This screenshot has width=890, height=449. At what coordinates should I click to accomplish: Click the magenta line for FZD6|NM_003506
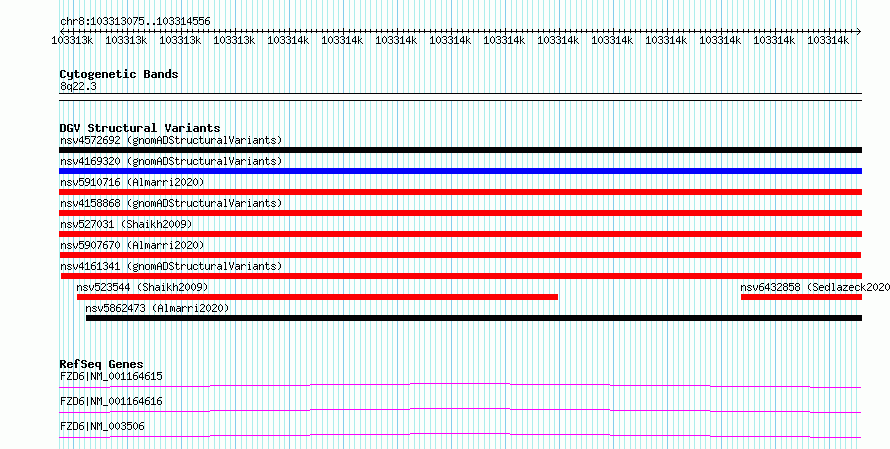click(460, 435)
